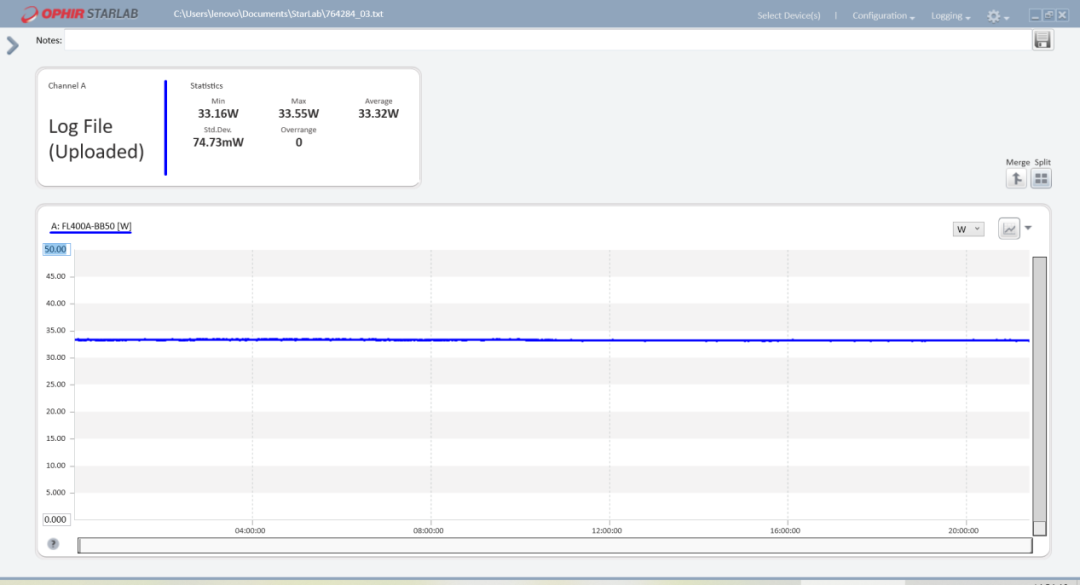
Task: Click the Ophir StarLab logo
Action: pyautogui.click(x=75, y=15)
